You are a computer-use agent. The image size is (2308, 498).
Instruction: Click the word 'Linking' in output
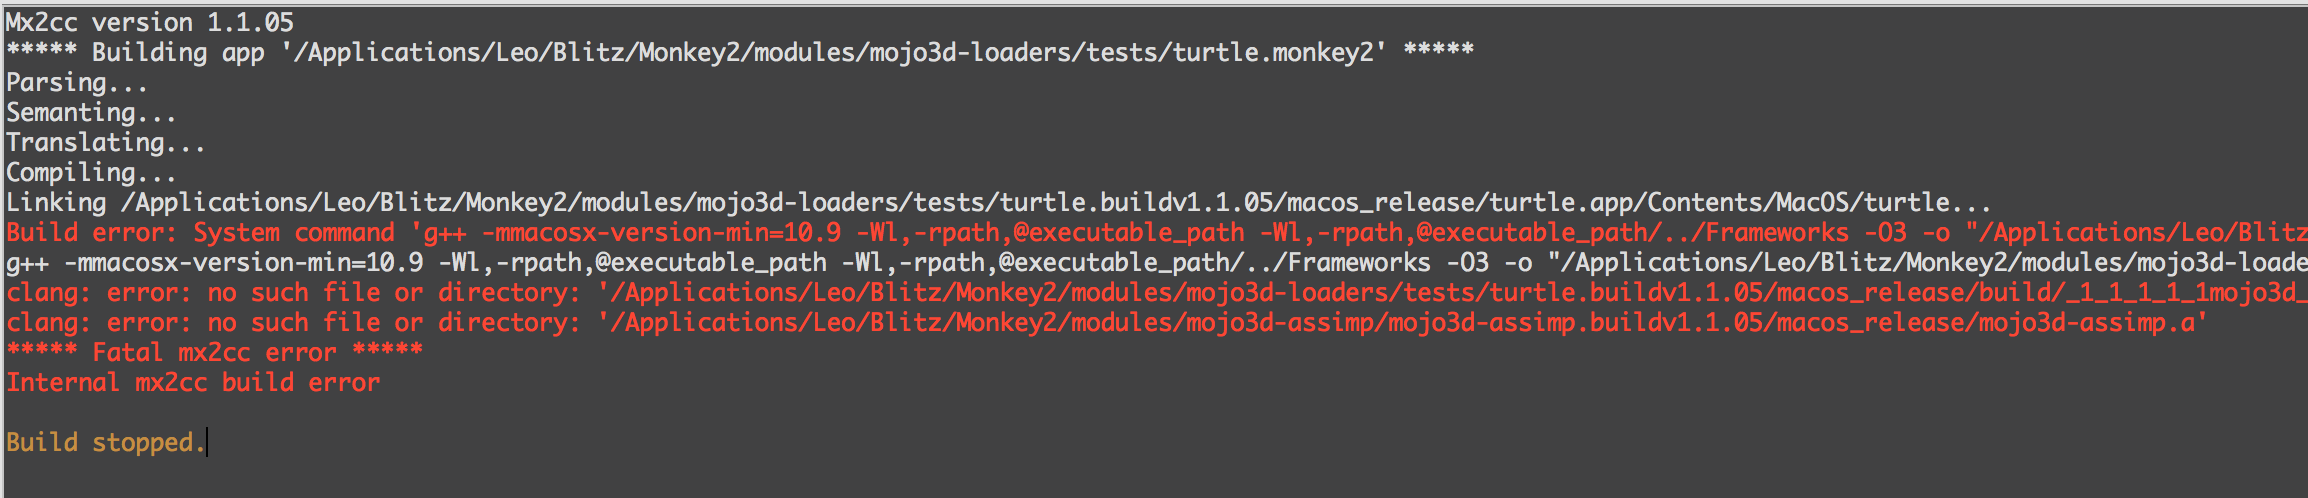point(56,202)
